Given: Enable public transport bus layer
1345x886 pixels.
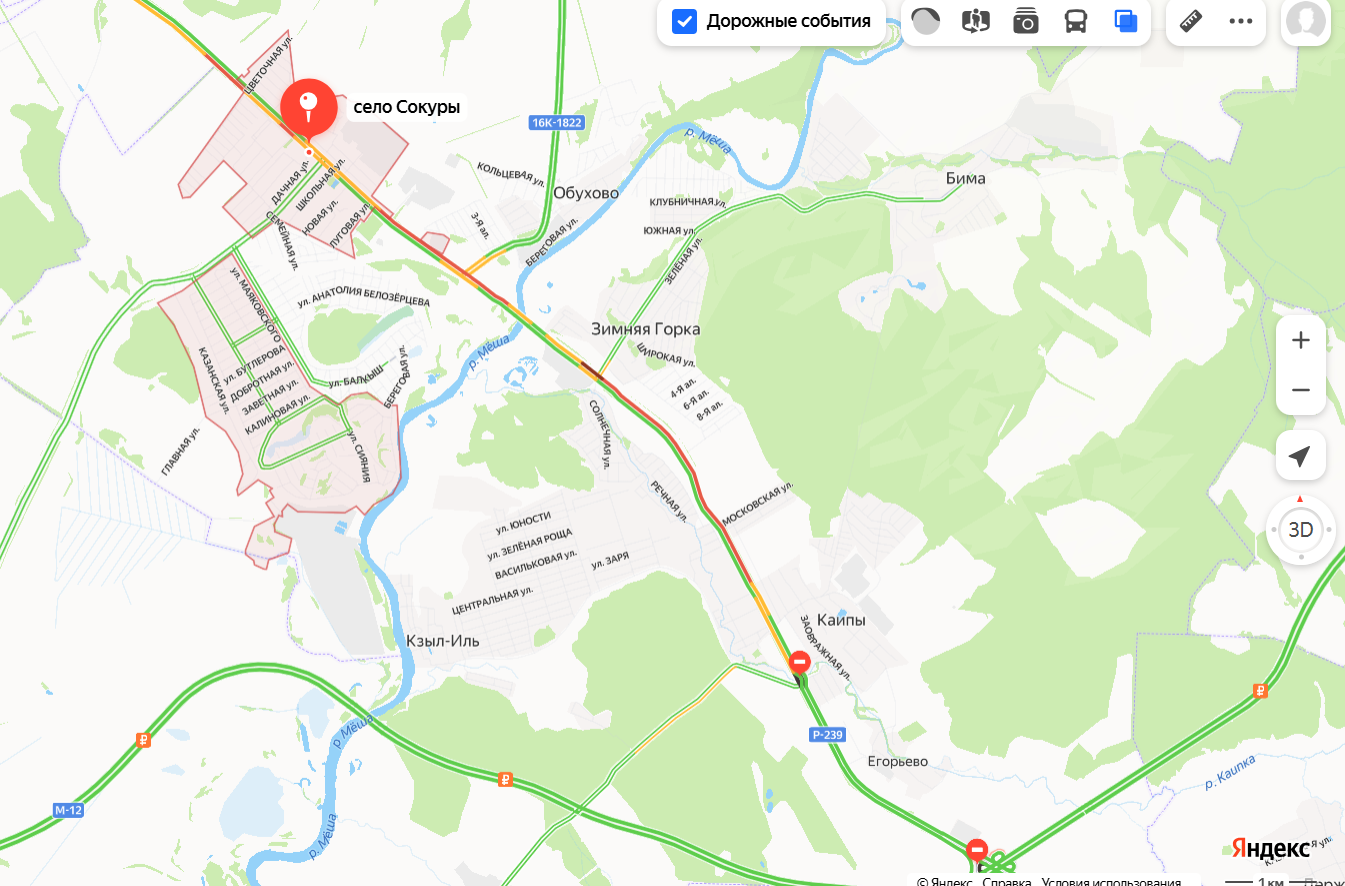Looking at the screenshot, I should tap(1075, 21).
